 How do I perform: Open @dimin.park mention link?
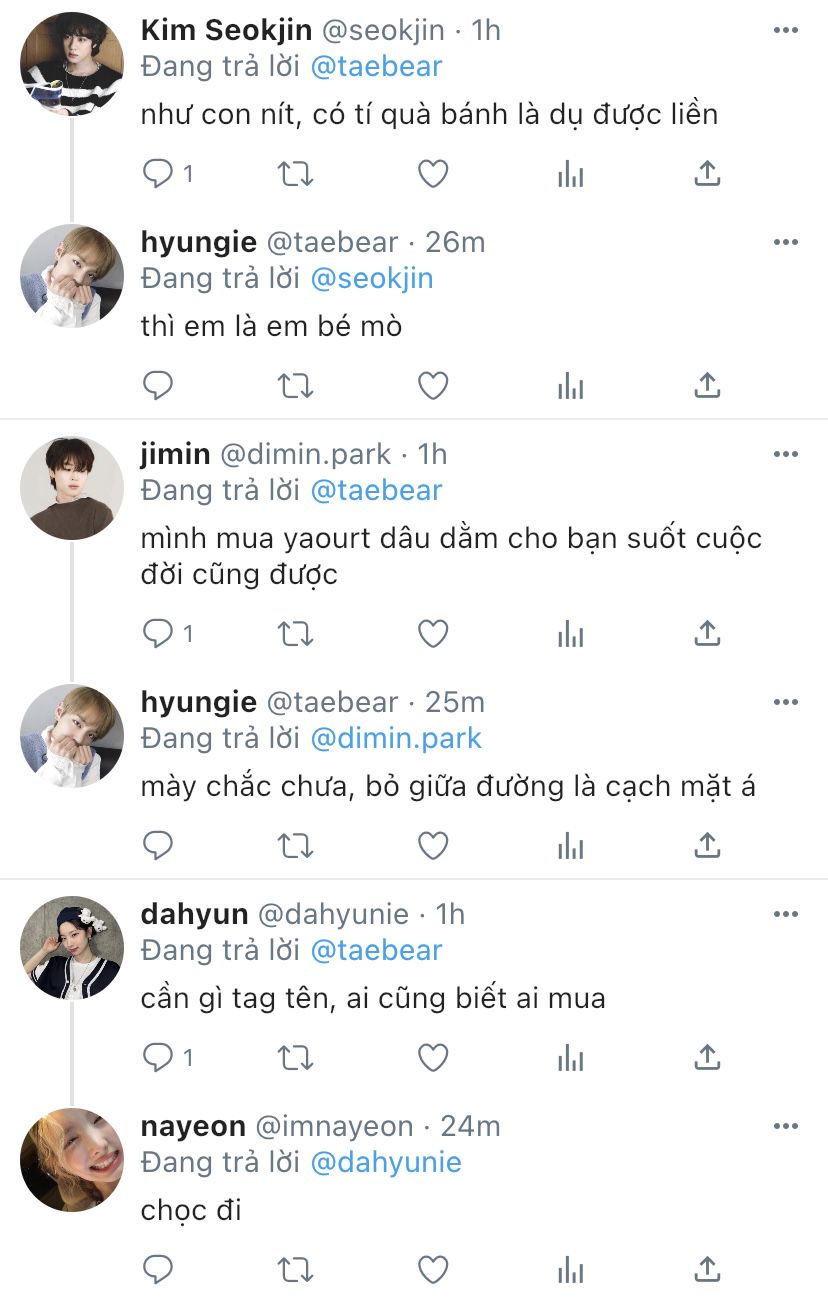click(396, 738)
